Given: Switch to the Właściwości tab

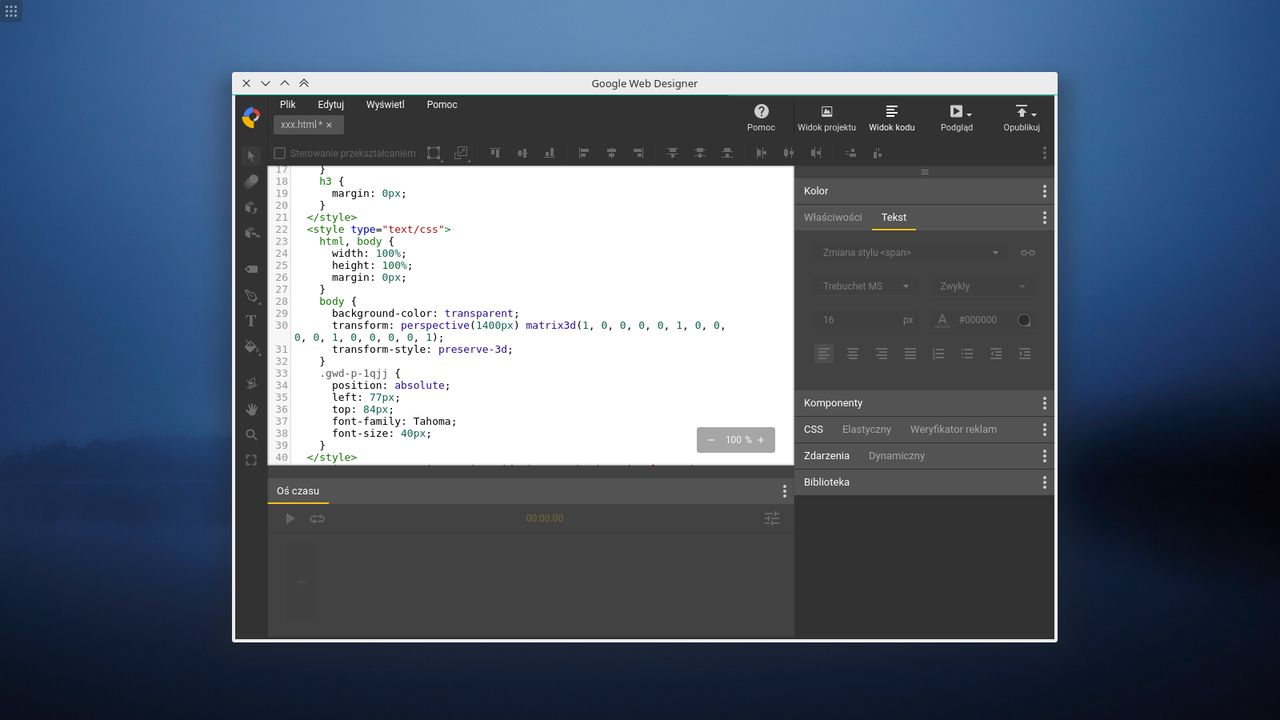Looking at the screenshot, I should tap(832, 217).
